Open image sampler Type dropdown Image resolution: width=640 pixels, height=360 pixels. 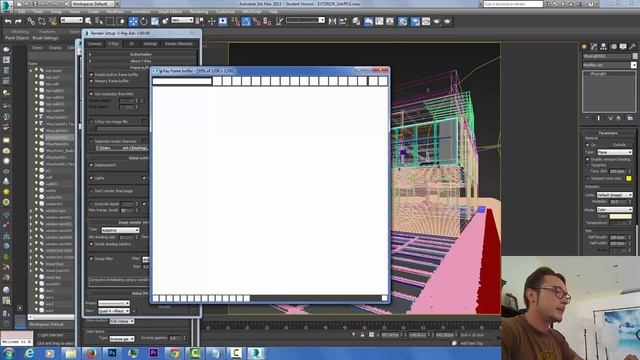120,230
